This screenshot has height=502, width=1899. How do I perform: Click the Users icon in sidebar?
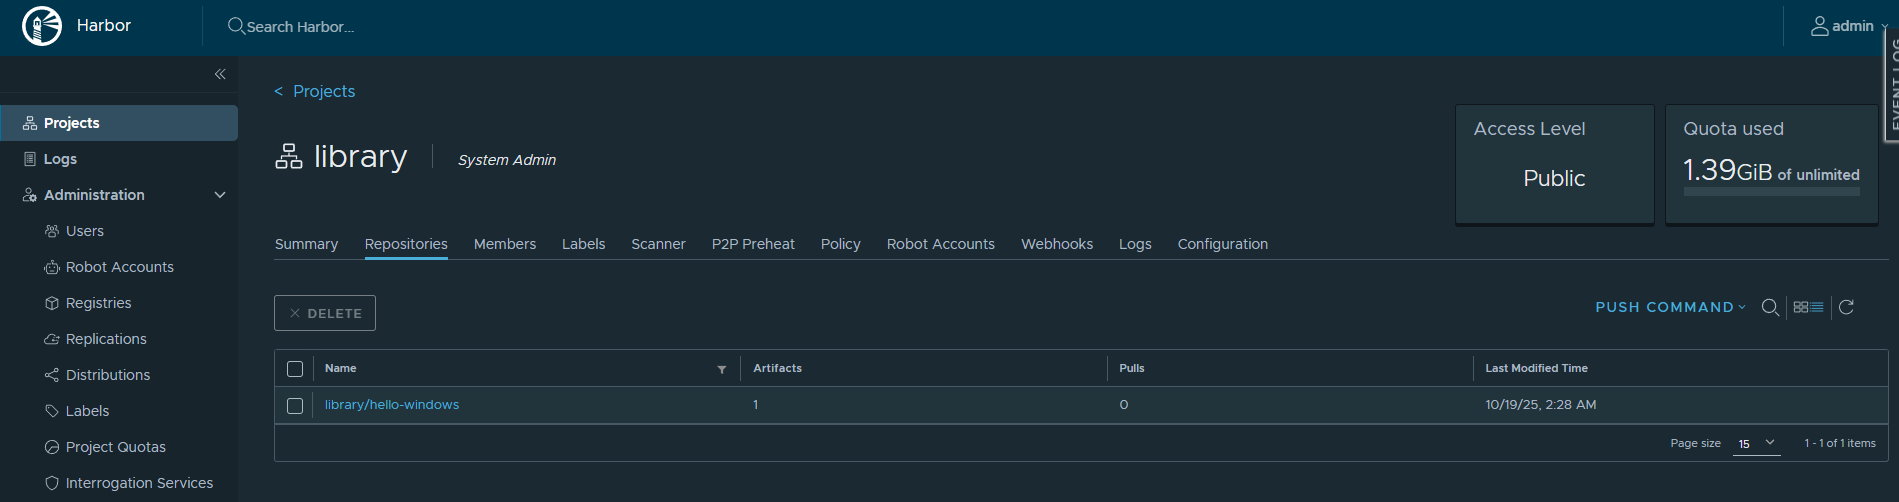52,231
